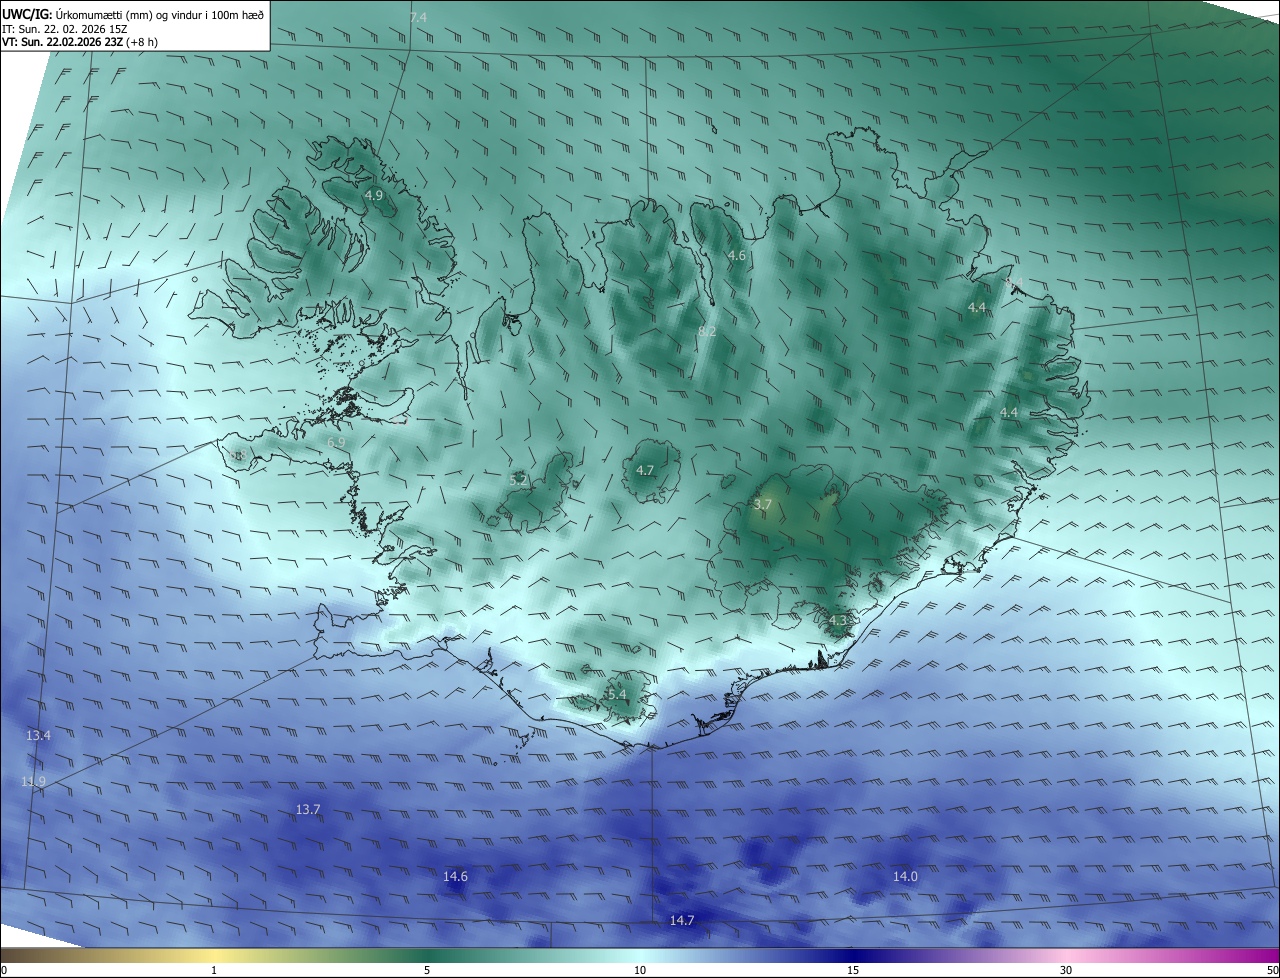Click the 5.2 value on the map
This screenshot has width=1280, height=978.
coord(518,481)
